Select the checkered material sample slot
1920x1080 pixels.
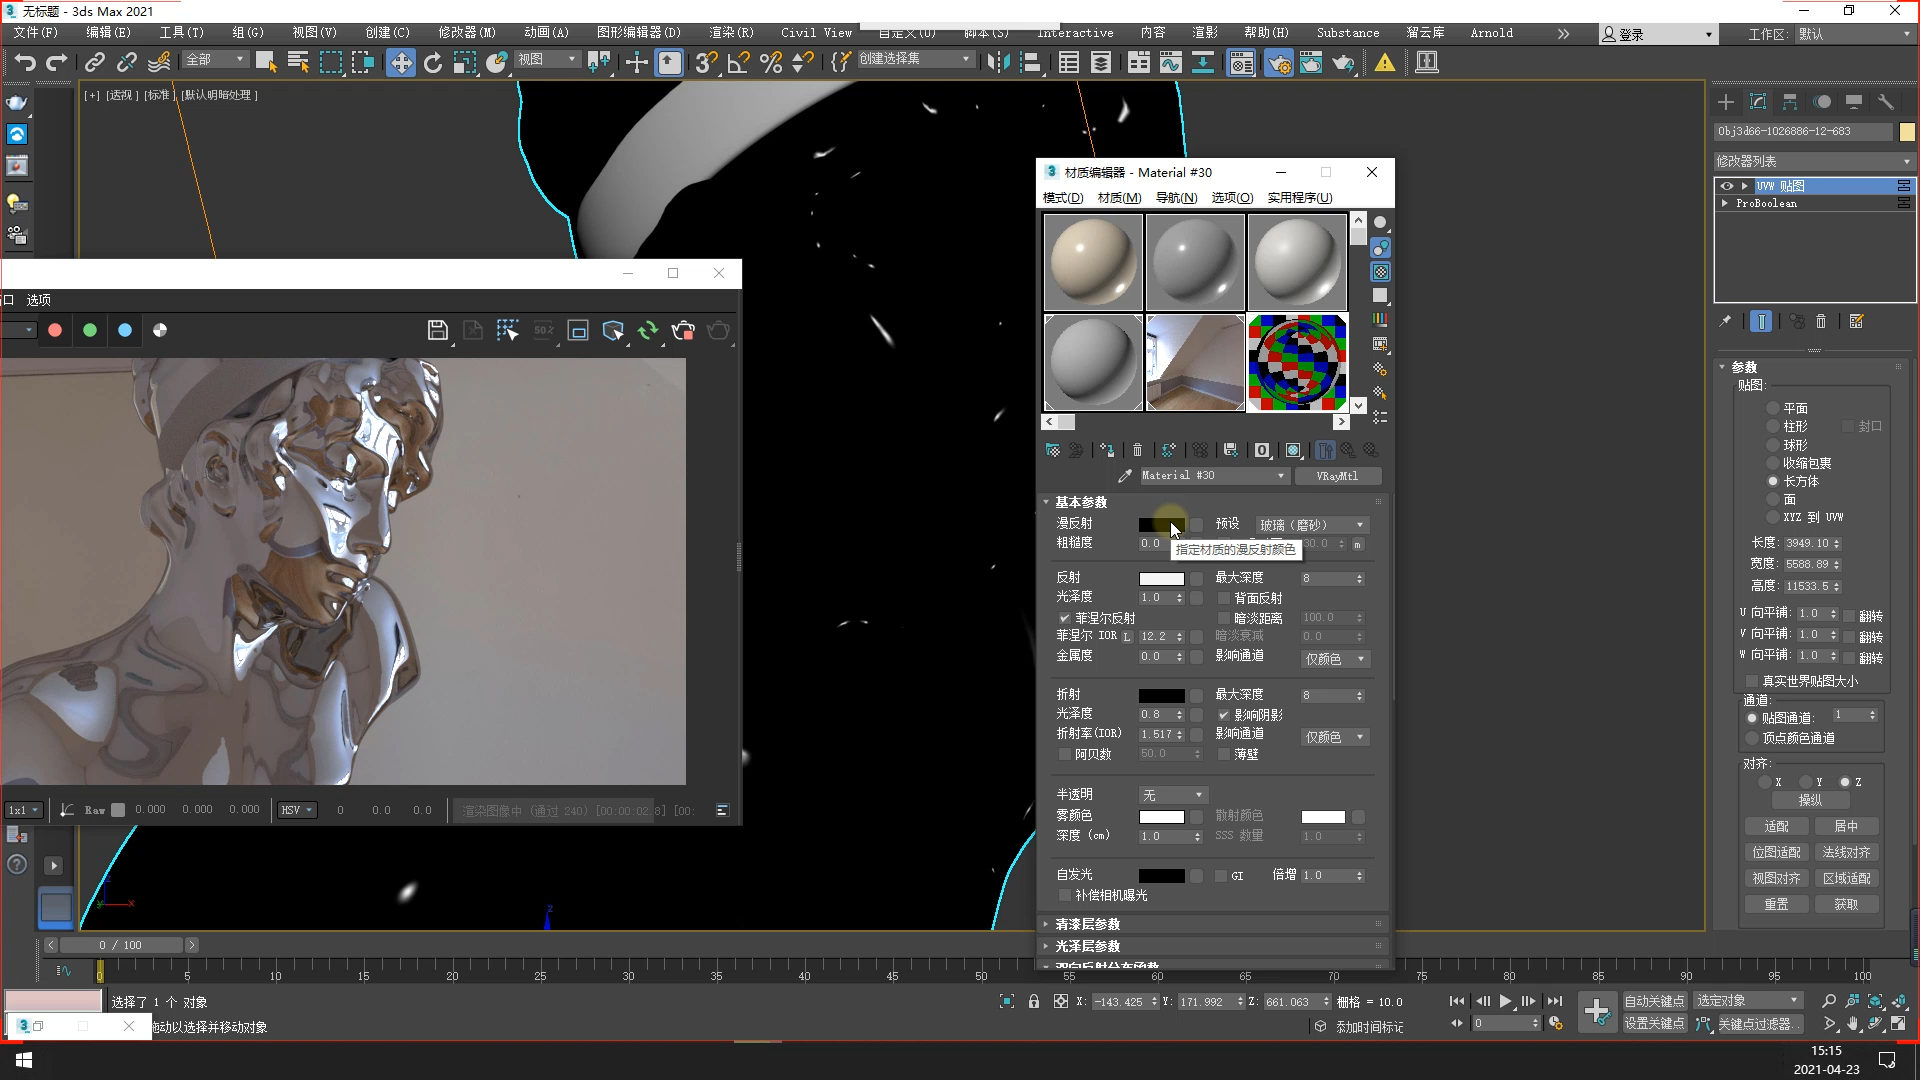click(1297, 362)
